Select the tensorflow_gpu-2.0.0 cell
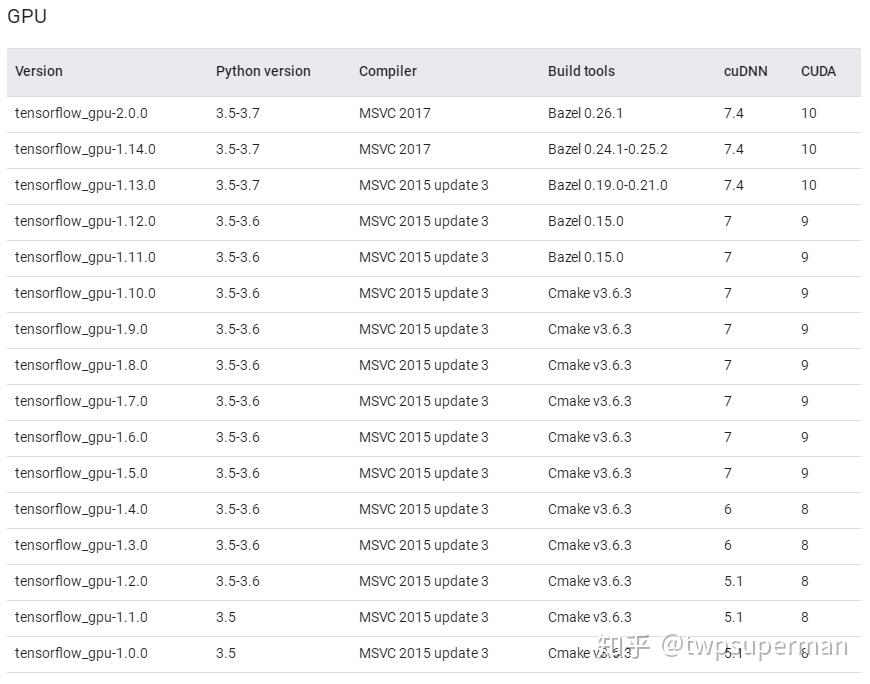 (81, 114)
